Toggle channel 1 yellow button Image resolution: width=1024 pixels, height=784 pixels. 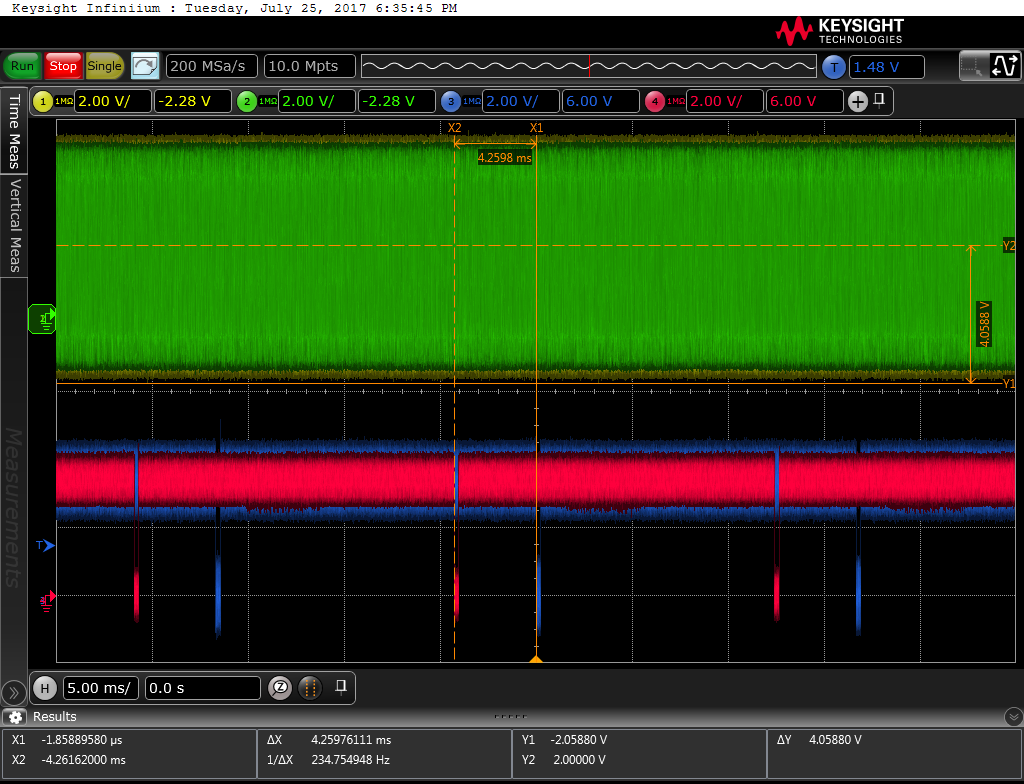coord(43,101)
